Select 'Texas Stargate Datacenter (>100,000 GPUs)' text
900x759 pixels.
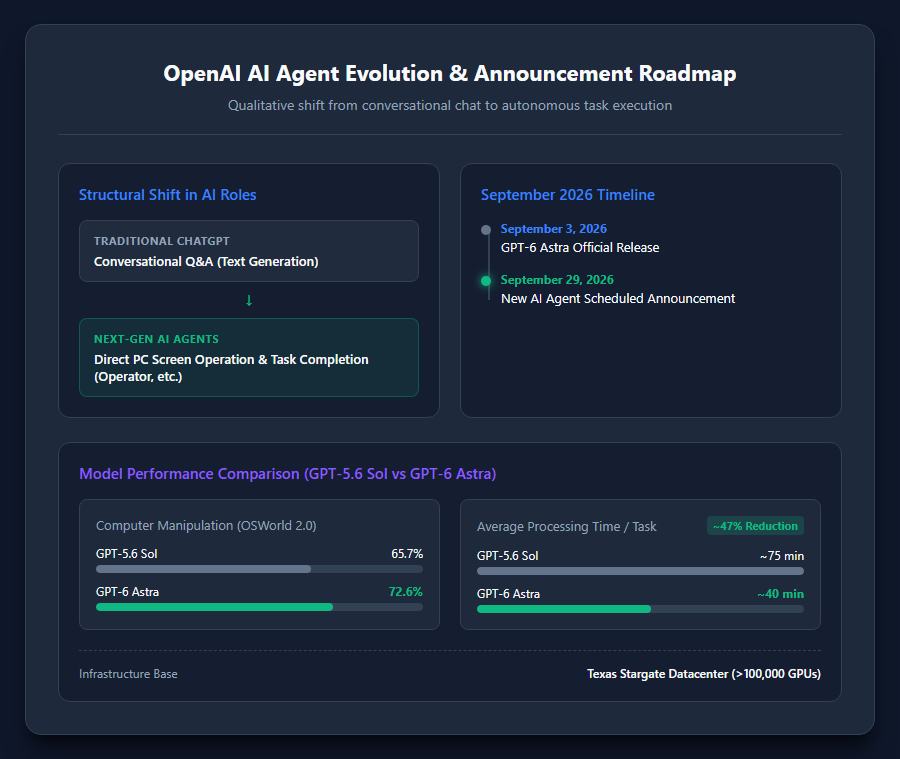point(704,674)
